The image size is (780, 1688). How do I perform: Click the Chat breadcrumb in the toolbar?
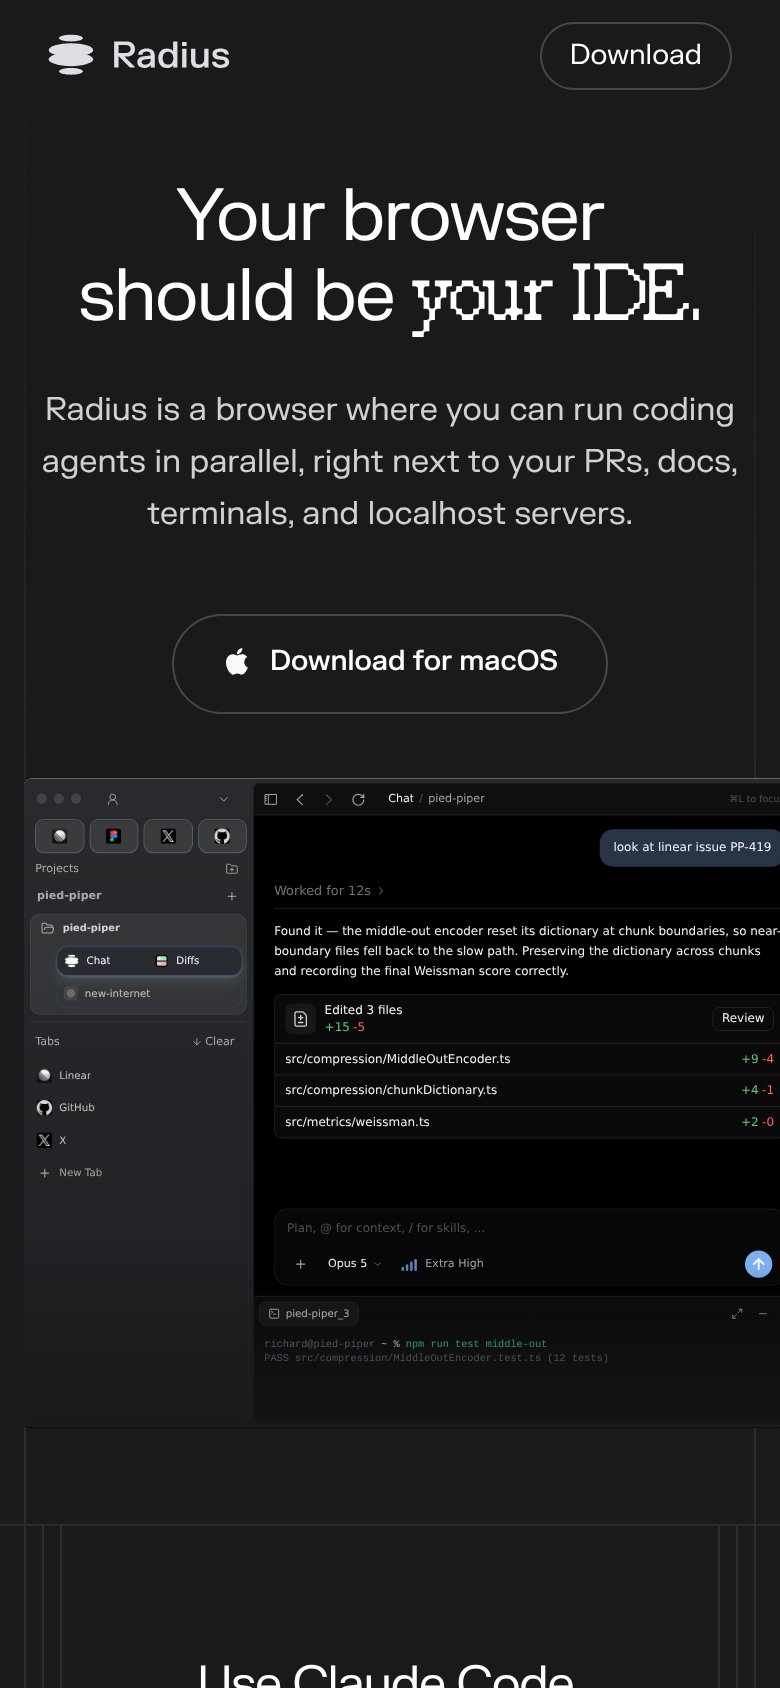(401, 798)
